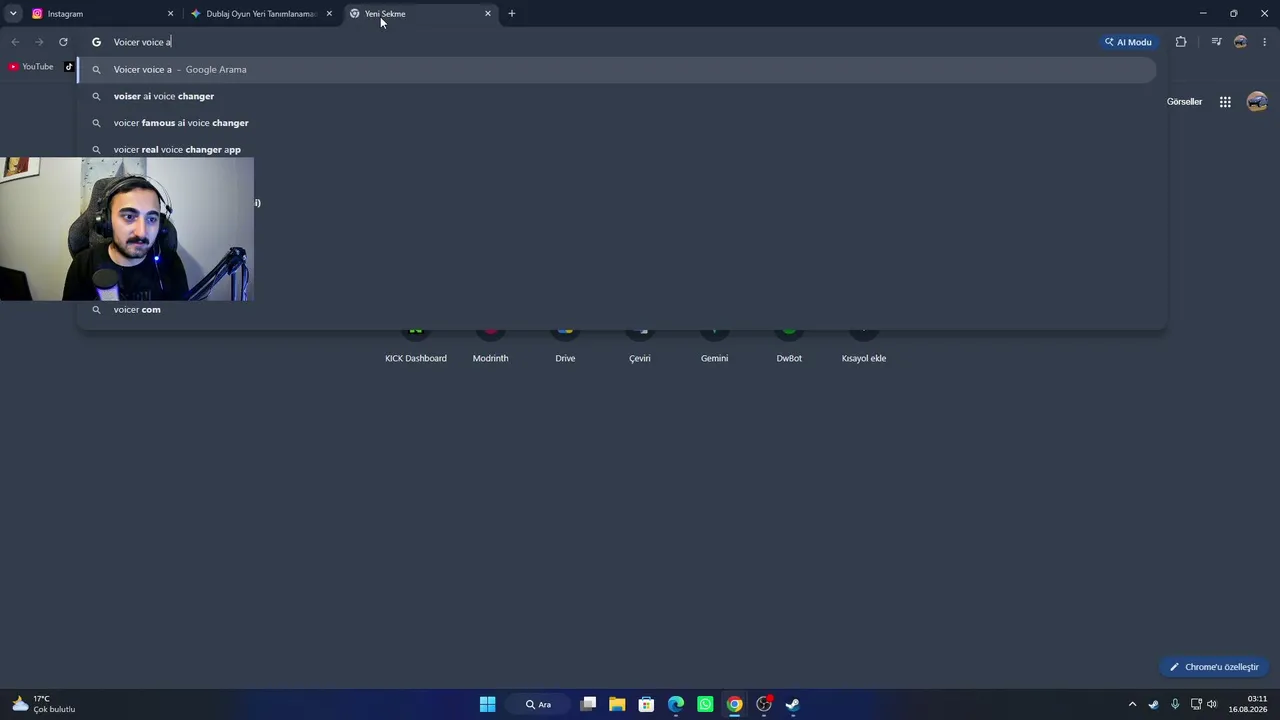Open Microsoft Edge from the taskbar
Image resolution: width=1280 pixels, height=720 pixels.
(x=676, y=704)
